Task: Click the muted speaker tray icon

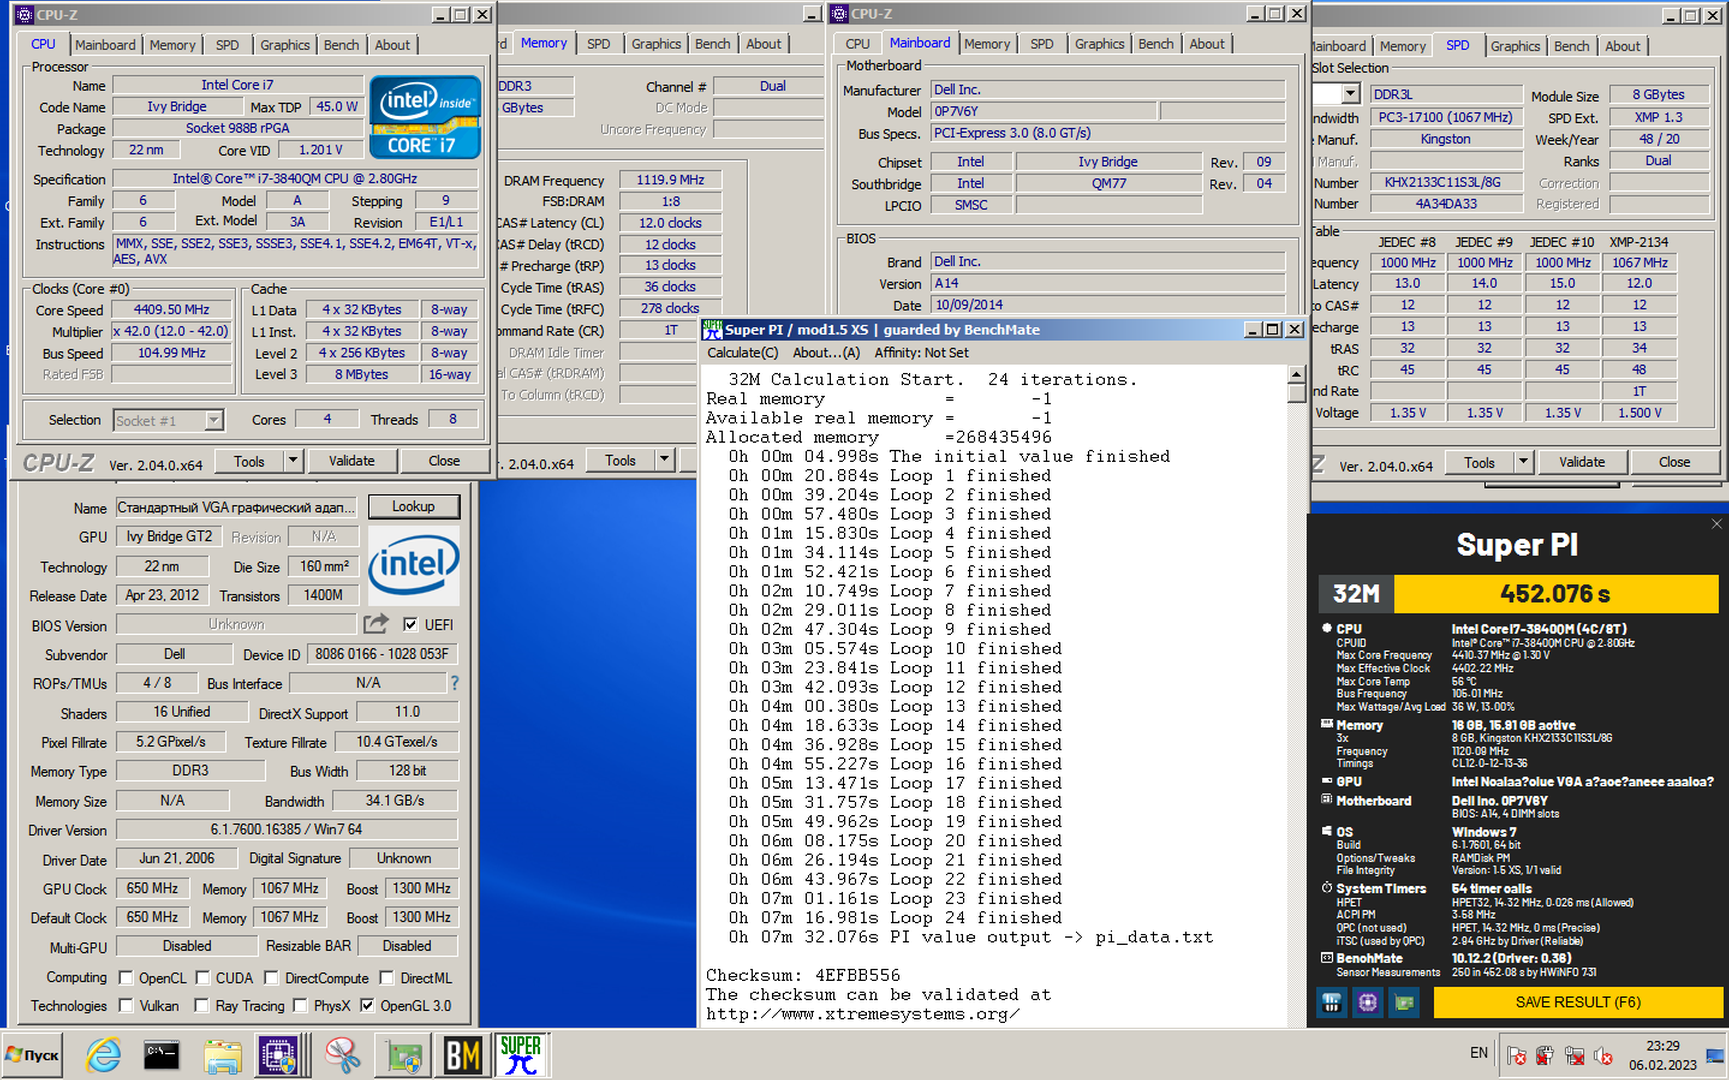Action: pos(1603,1056)
